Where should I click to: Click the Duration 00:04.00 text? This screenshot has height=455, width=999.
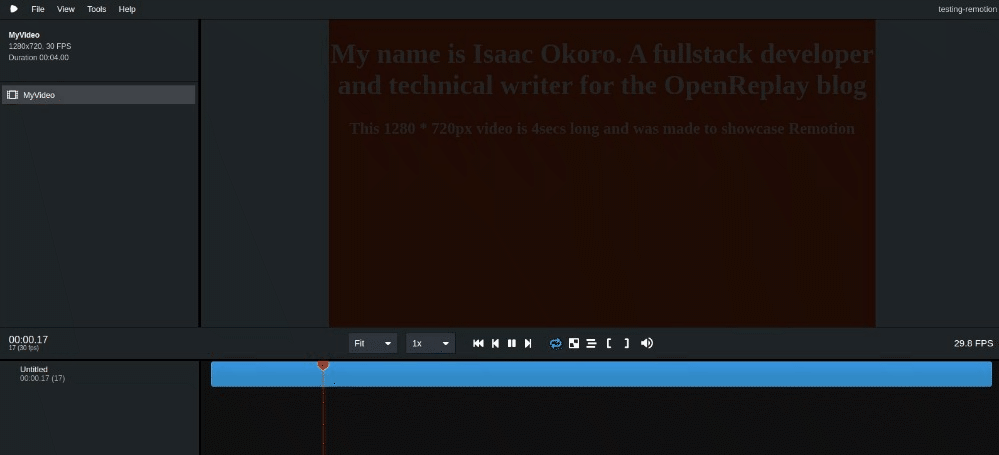coord(39,57)
